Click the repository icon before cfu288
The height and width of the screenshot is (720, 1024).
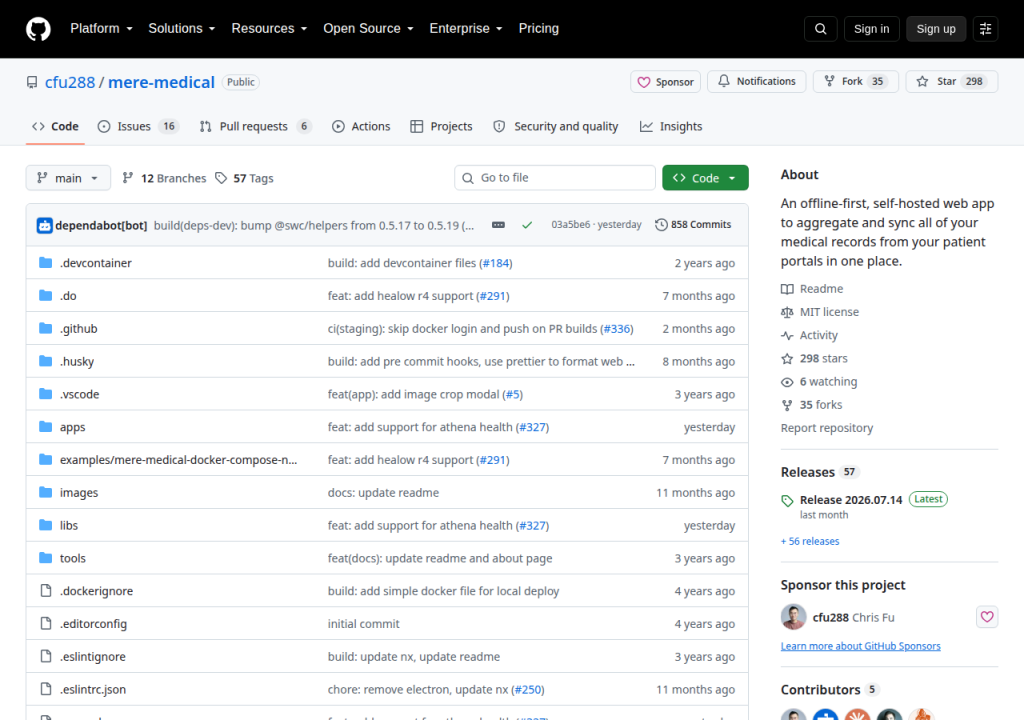coord(32,82)
